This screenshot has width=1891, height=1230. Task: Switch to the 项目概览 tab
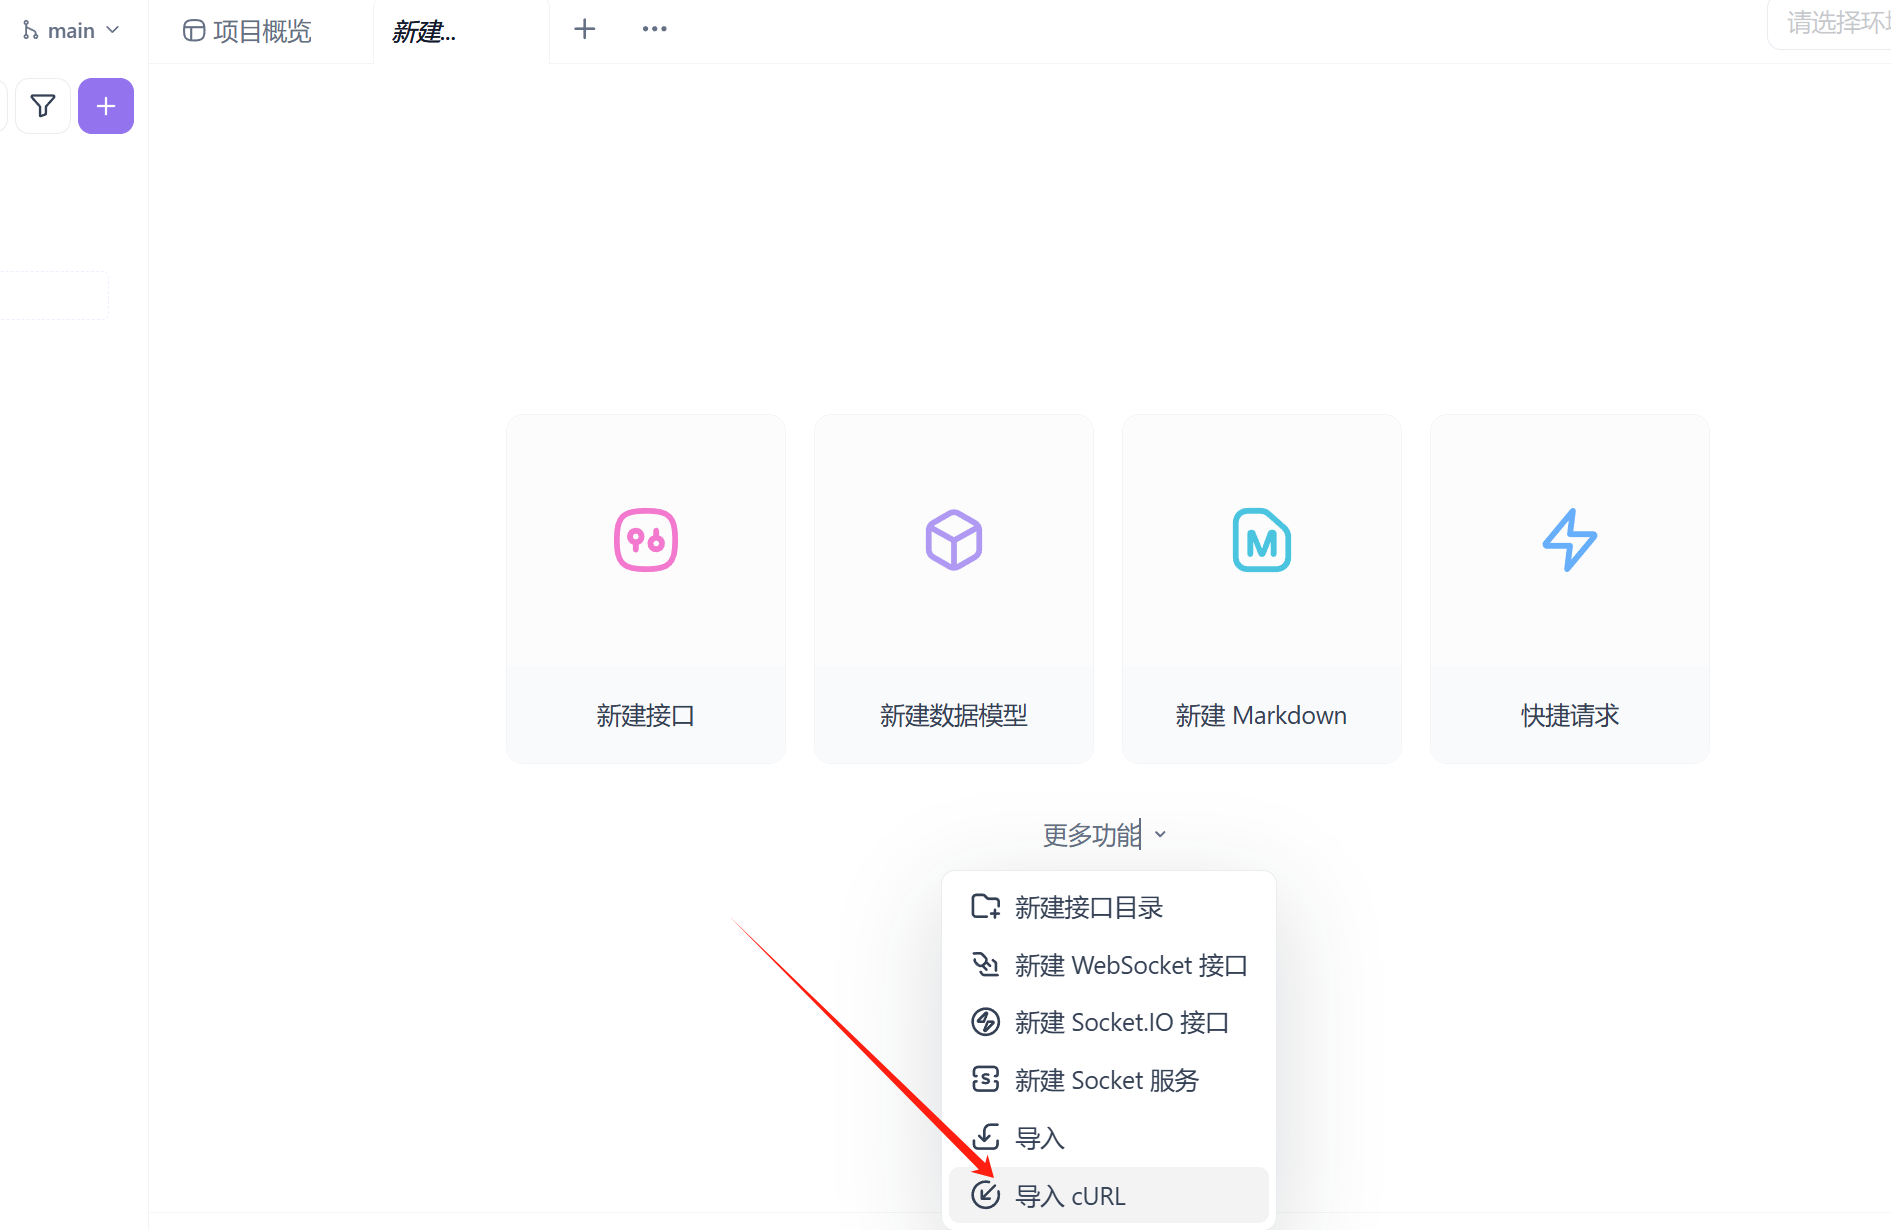pos(248,31)
